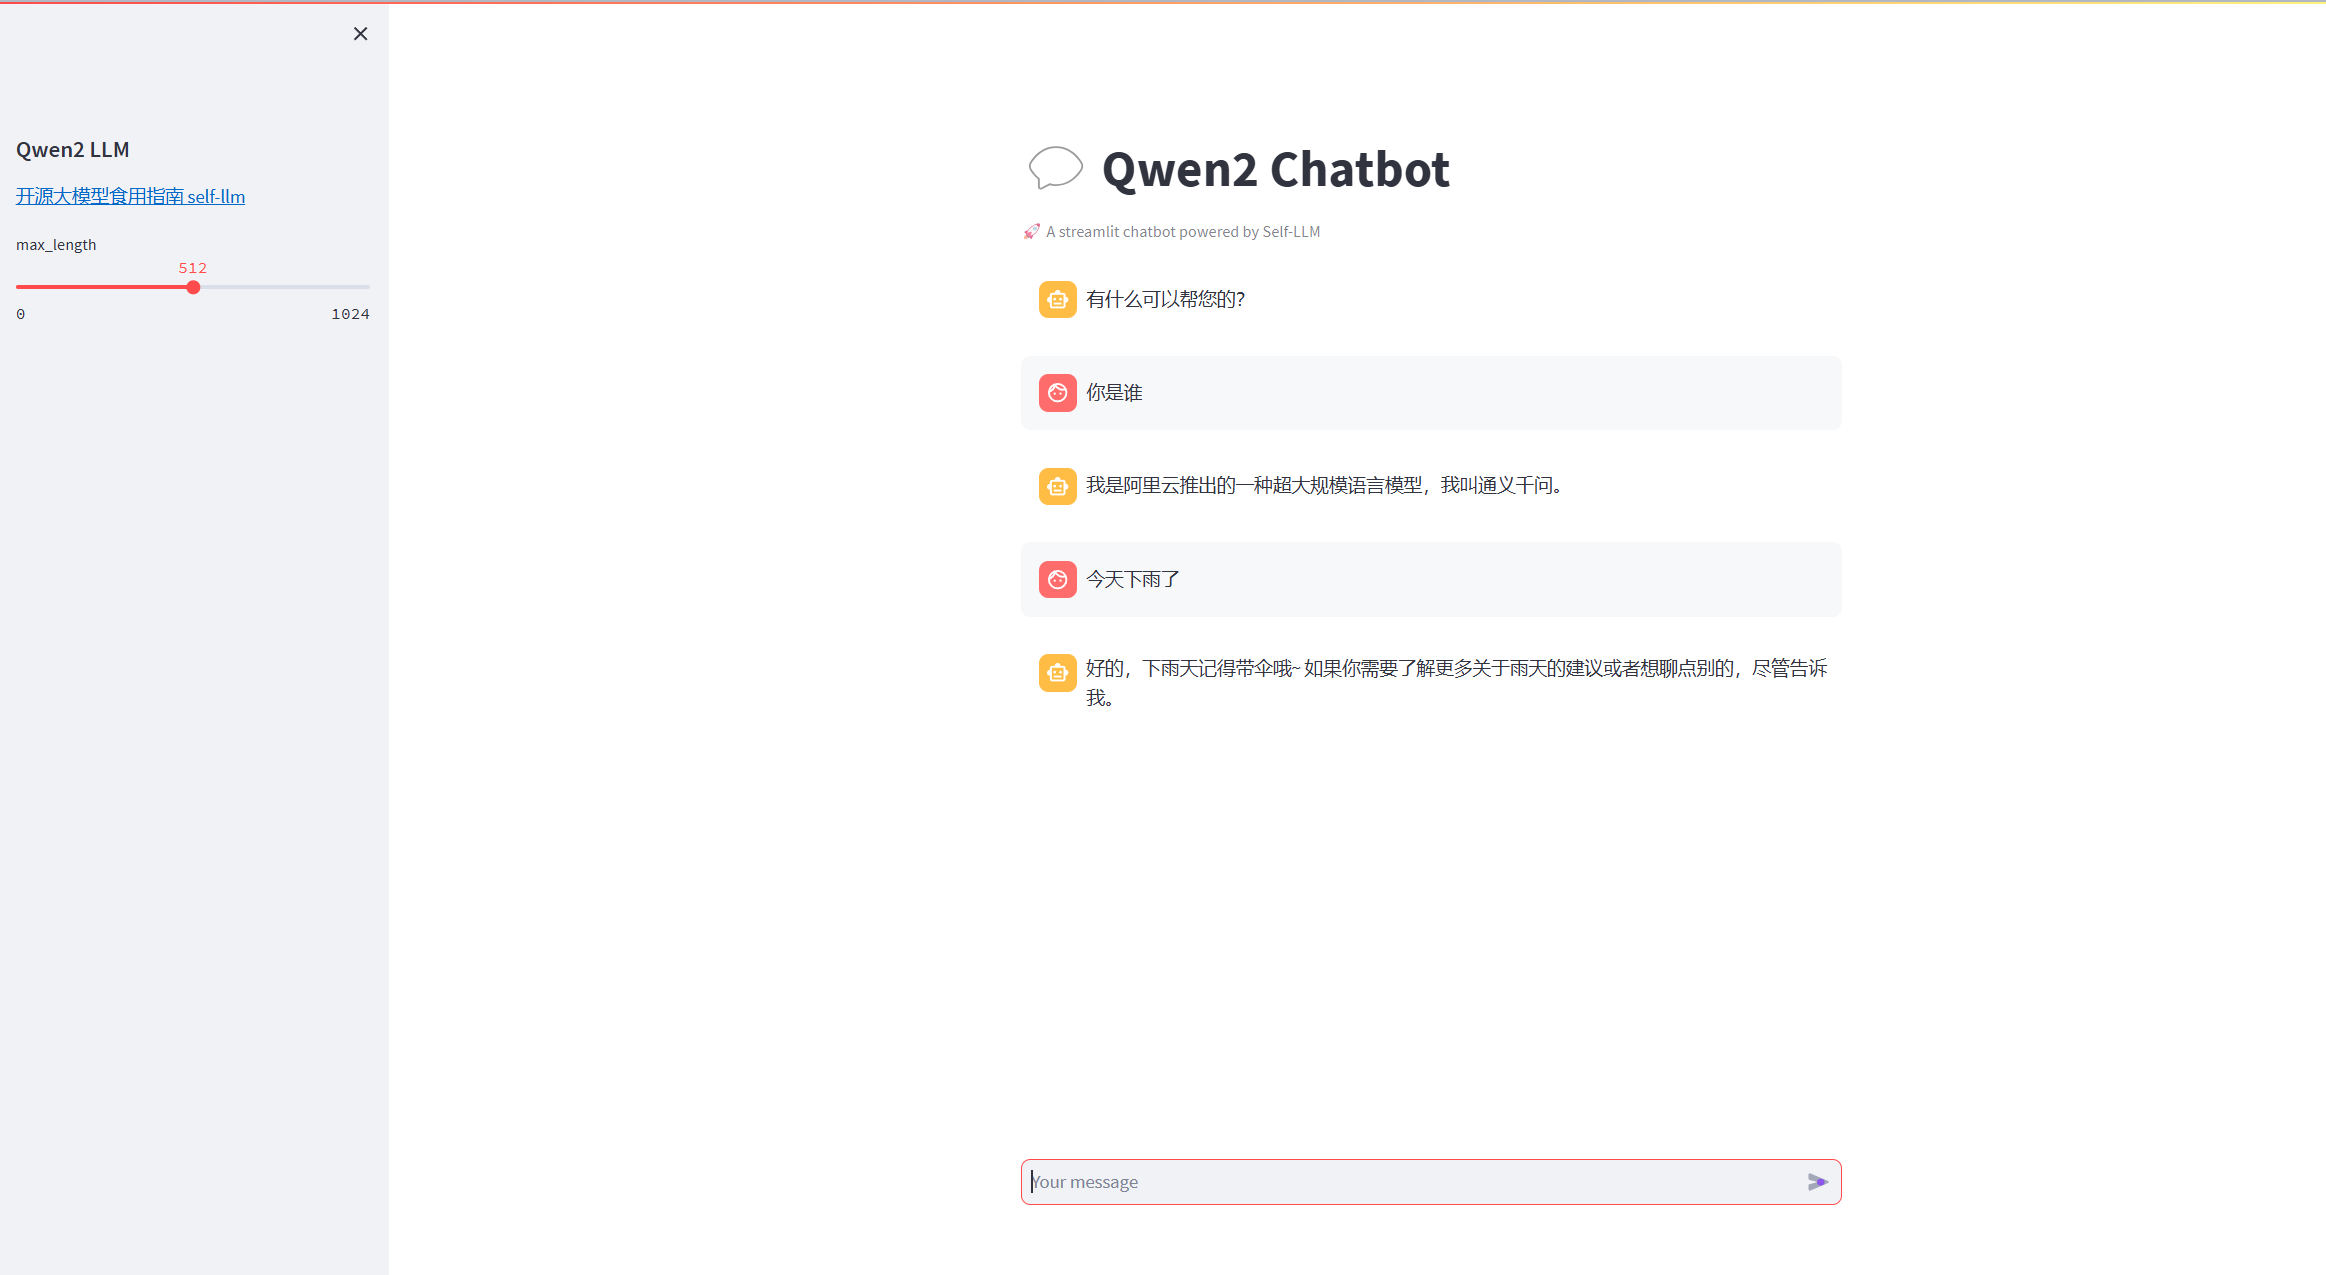The image size is (2326, 1275).
Task: Open the 开源大模型食用指南 self-llm link
Action: coord(130,196)
